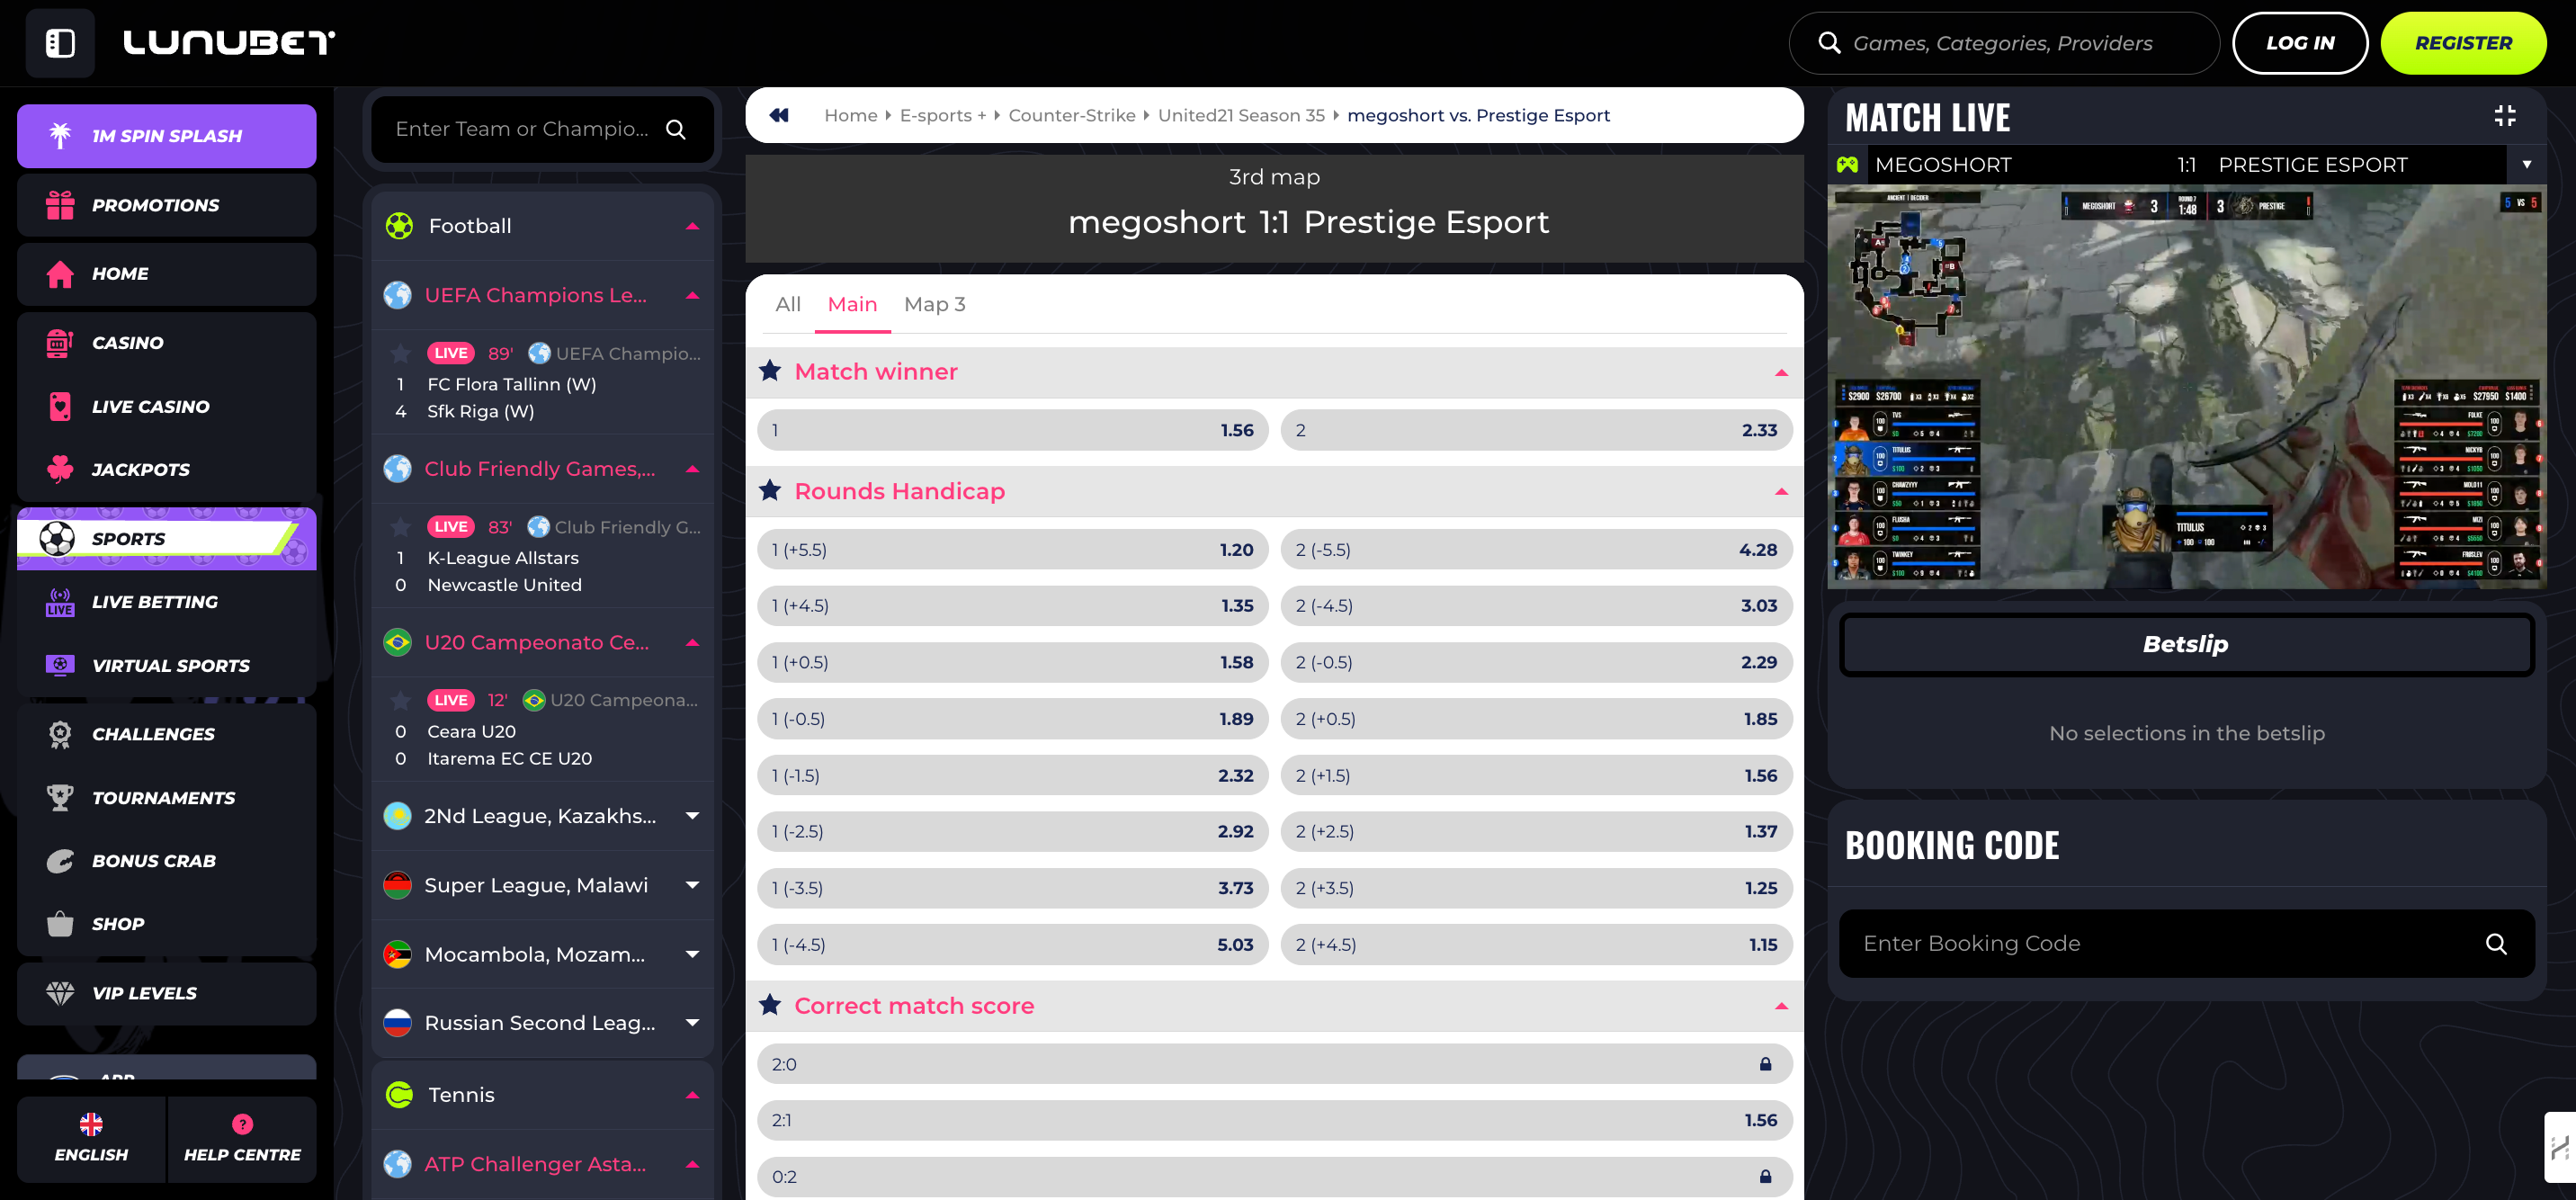Bet on match winner 2 at 2.33

pos(1536,430)
